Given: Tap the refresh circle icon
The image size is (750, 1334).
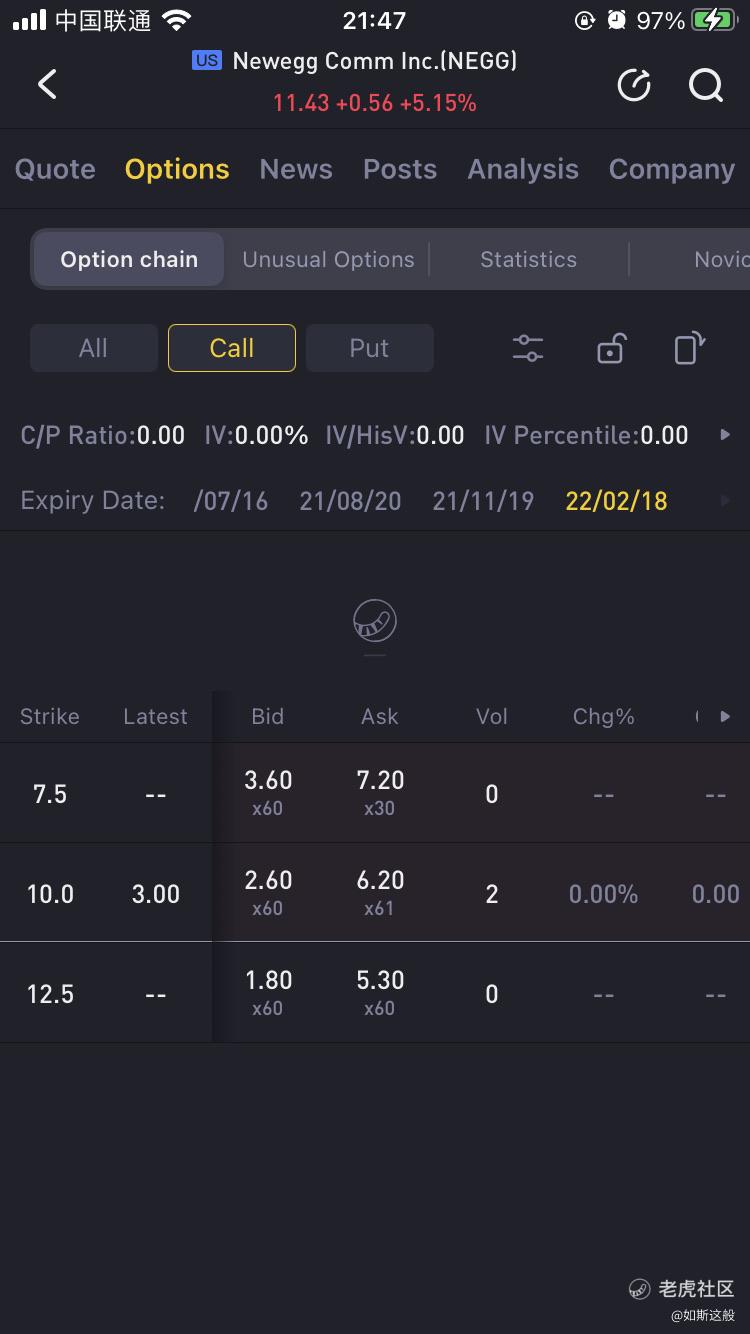Looking at the screenshot, I should tap(634, 86).
